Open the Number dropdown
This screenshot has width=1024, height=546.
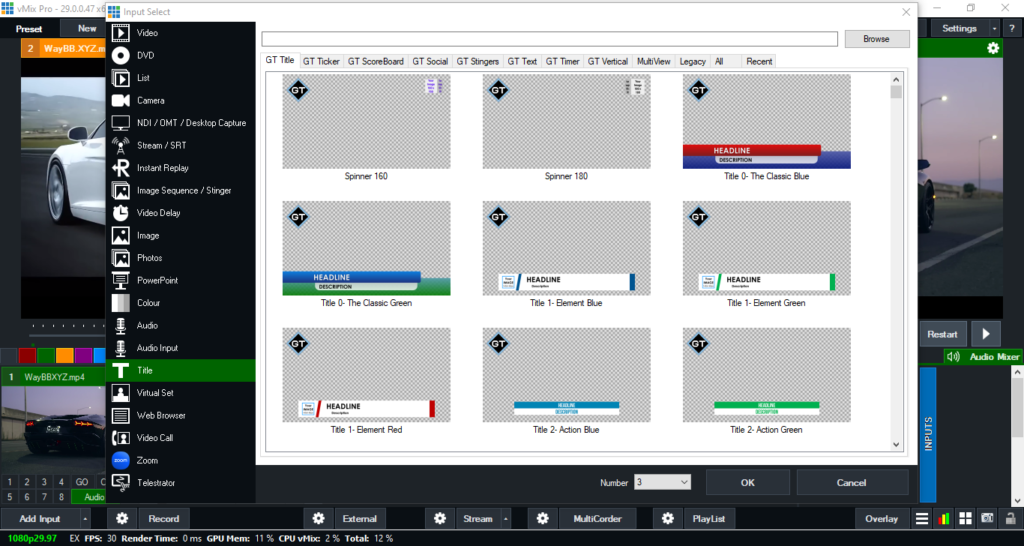(662, 483)
